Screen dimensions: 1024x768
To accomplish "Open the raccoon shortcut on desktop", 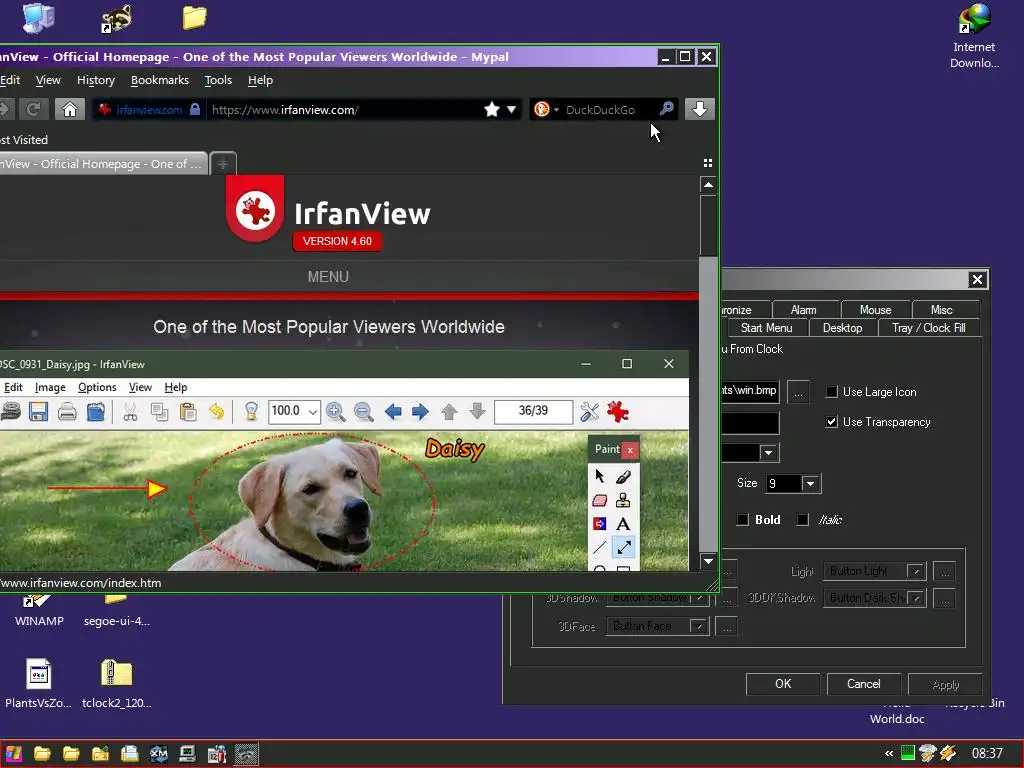I will pos(116,18).
